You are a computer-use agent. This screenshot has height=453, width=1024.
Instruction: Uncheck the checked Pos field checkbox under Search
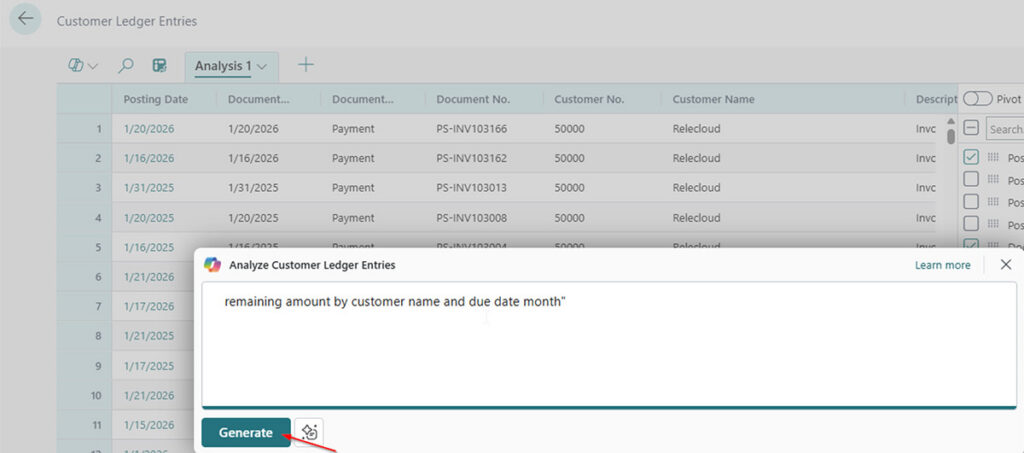click(x=971, y=157)
